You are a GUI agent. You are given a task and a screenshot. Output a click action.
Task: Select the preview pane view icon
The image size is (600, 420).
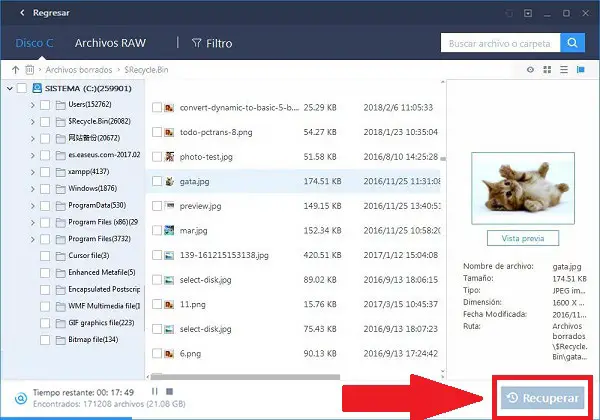581,70
